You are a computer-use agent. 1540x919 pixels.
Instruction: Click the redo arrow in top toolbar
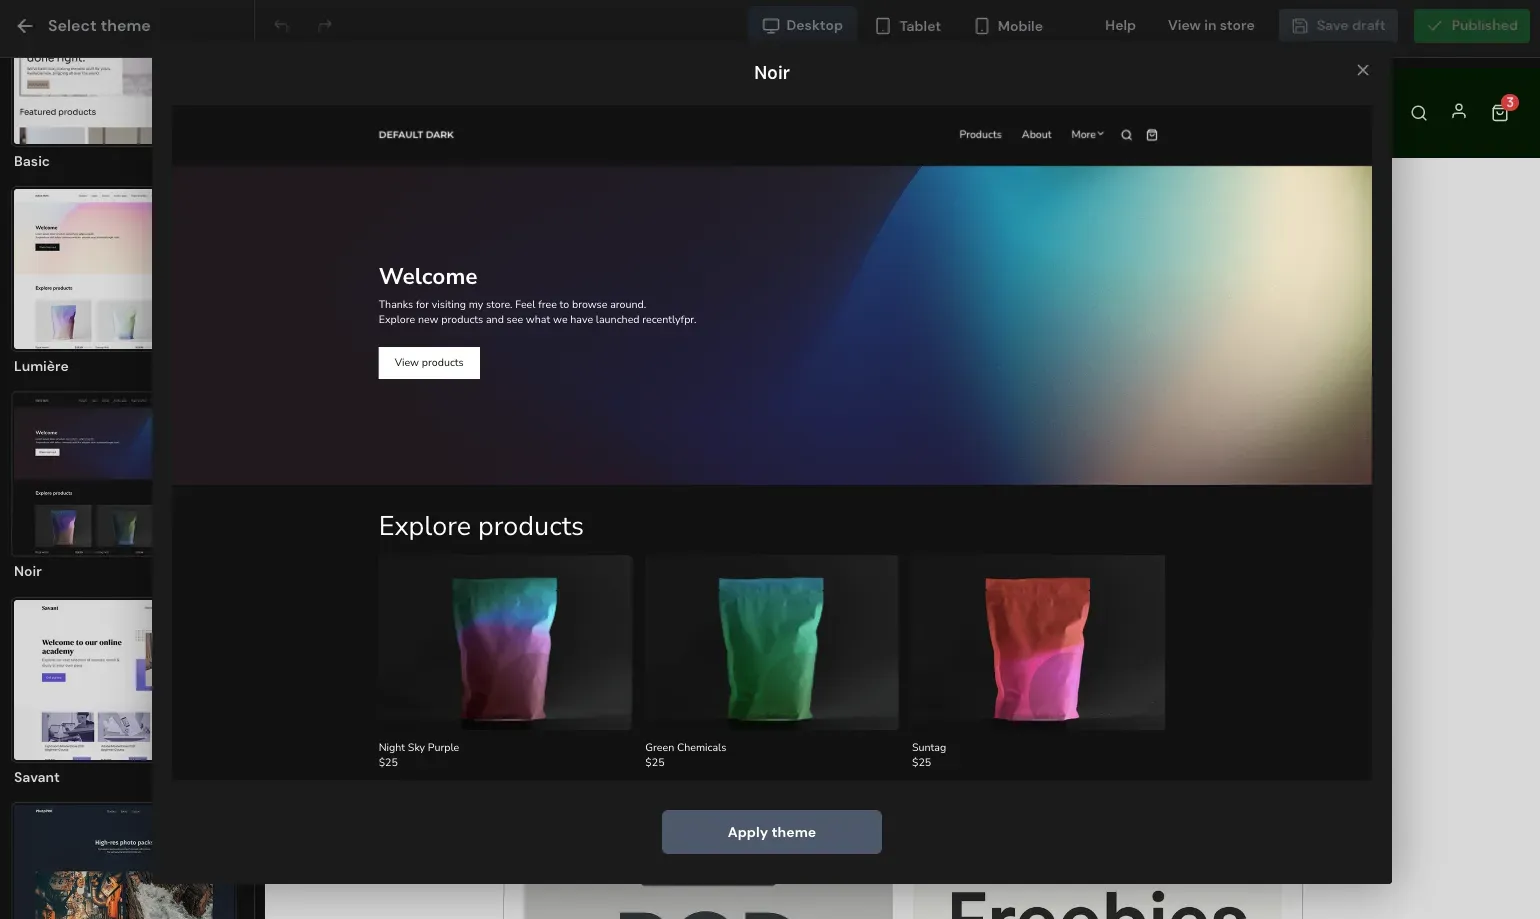click(x=325, y=26)
